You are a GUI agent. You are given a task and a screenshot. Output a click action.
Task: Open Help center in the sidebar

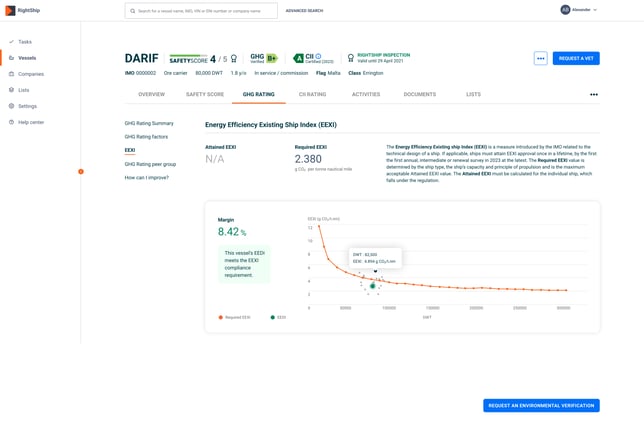coord(31,122)
